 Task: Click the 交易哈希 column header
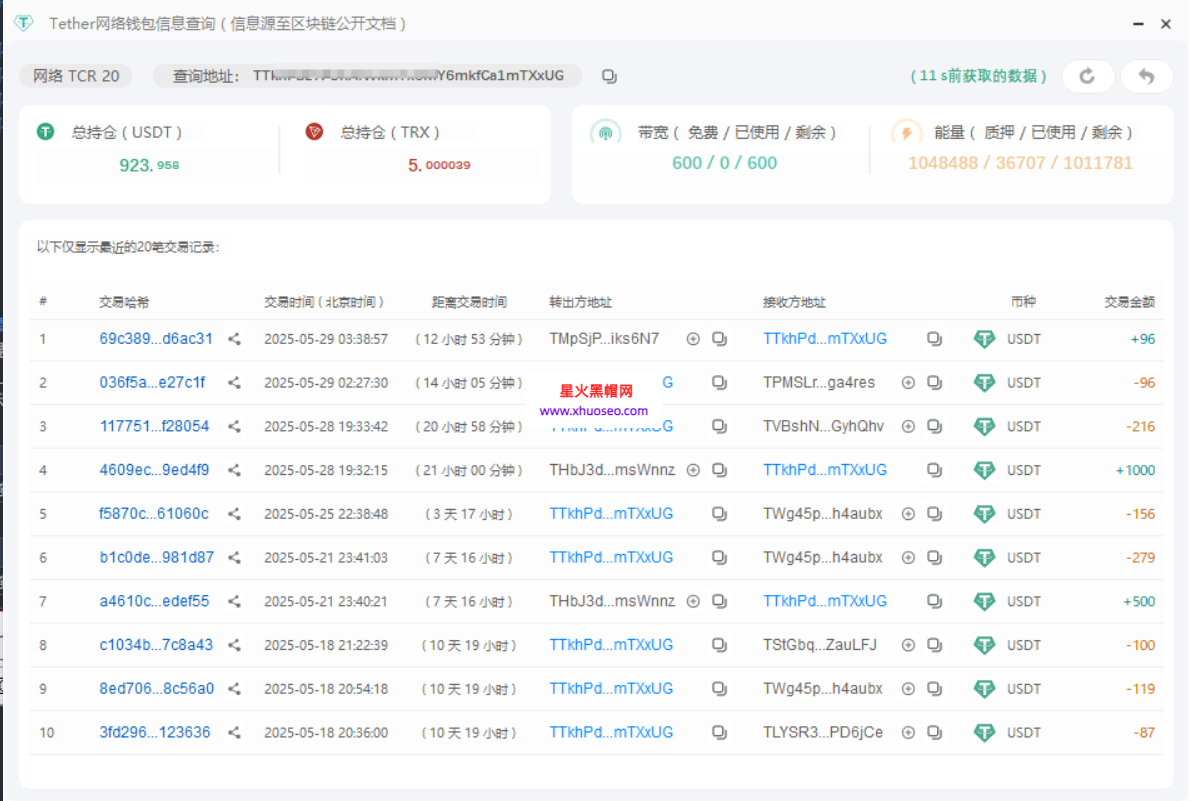(x=124, y=302)
